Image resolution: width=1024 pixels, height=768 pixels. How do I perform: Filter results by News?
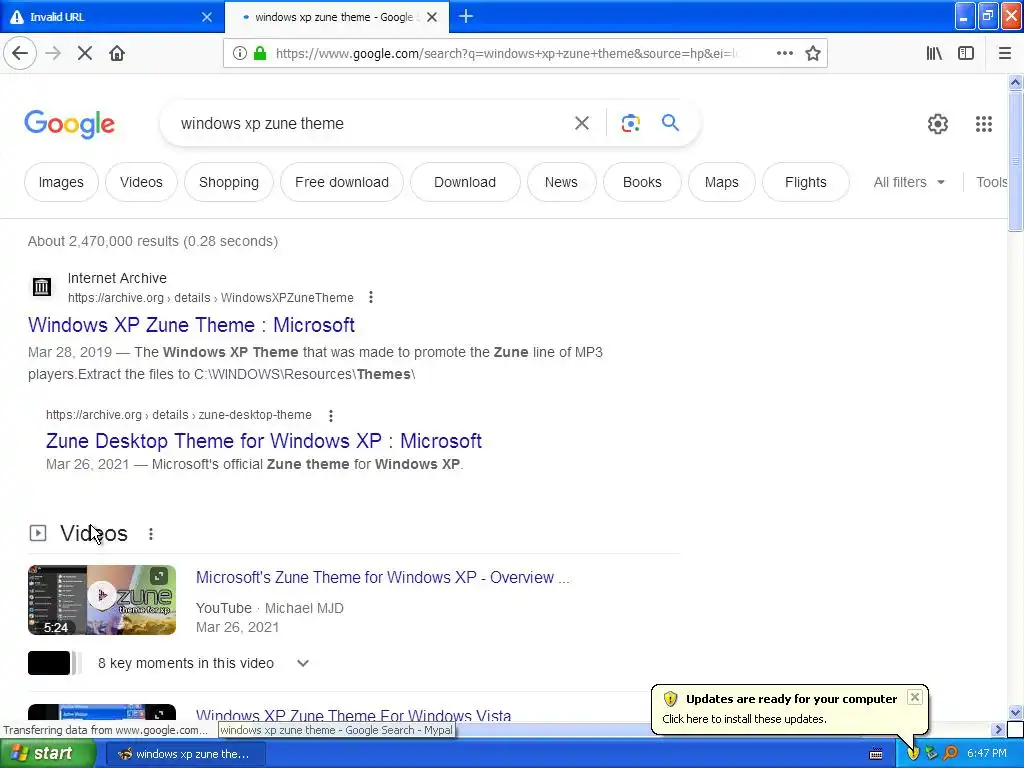561,182
